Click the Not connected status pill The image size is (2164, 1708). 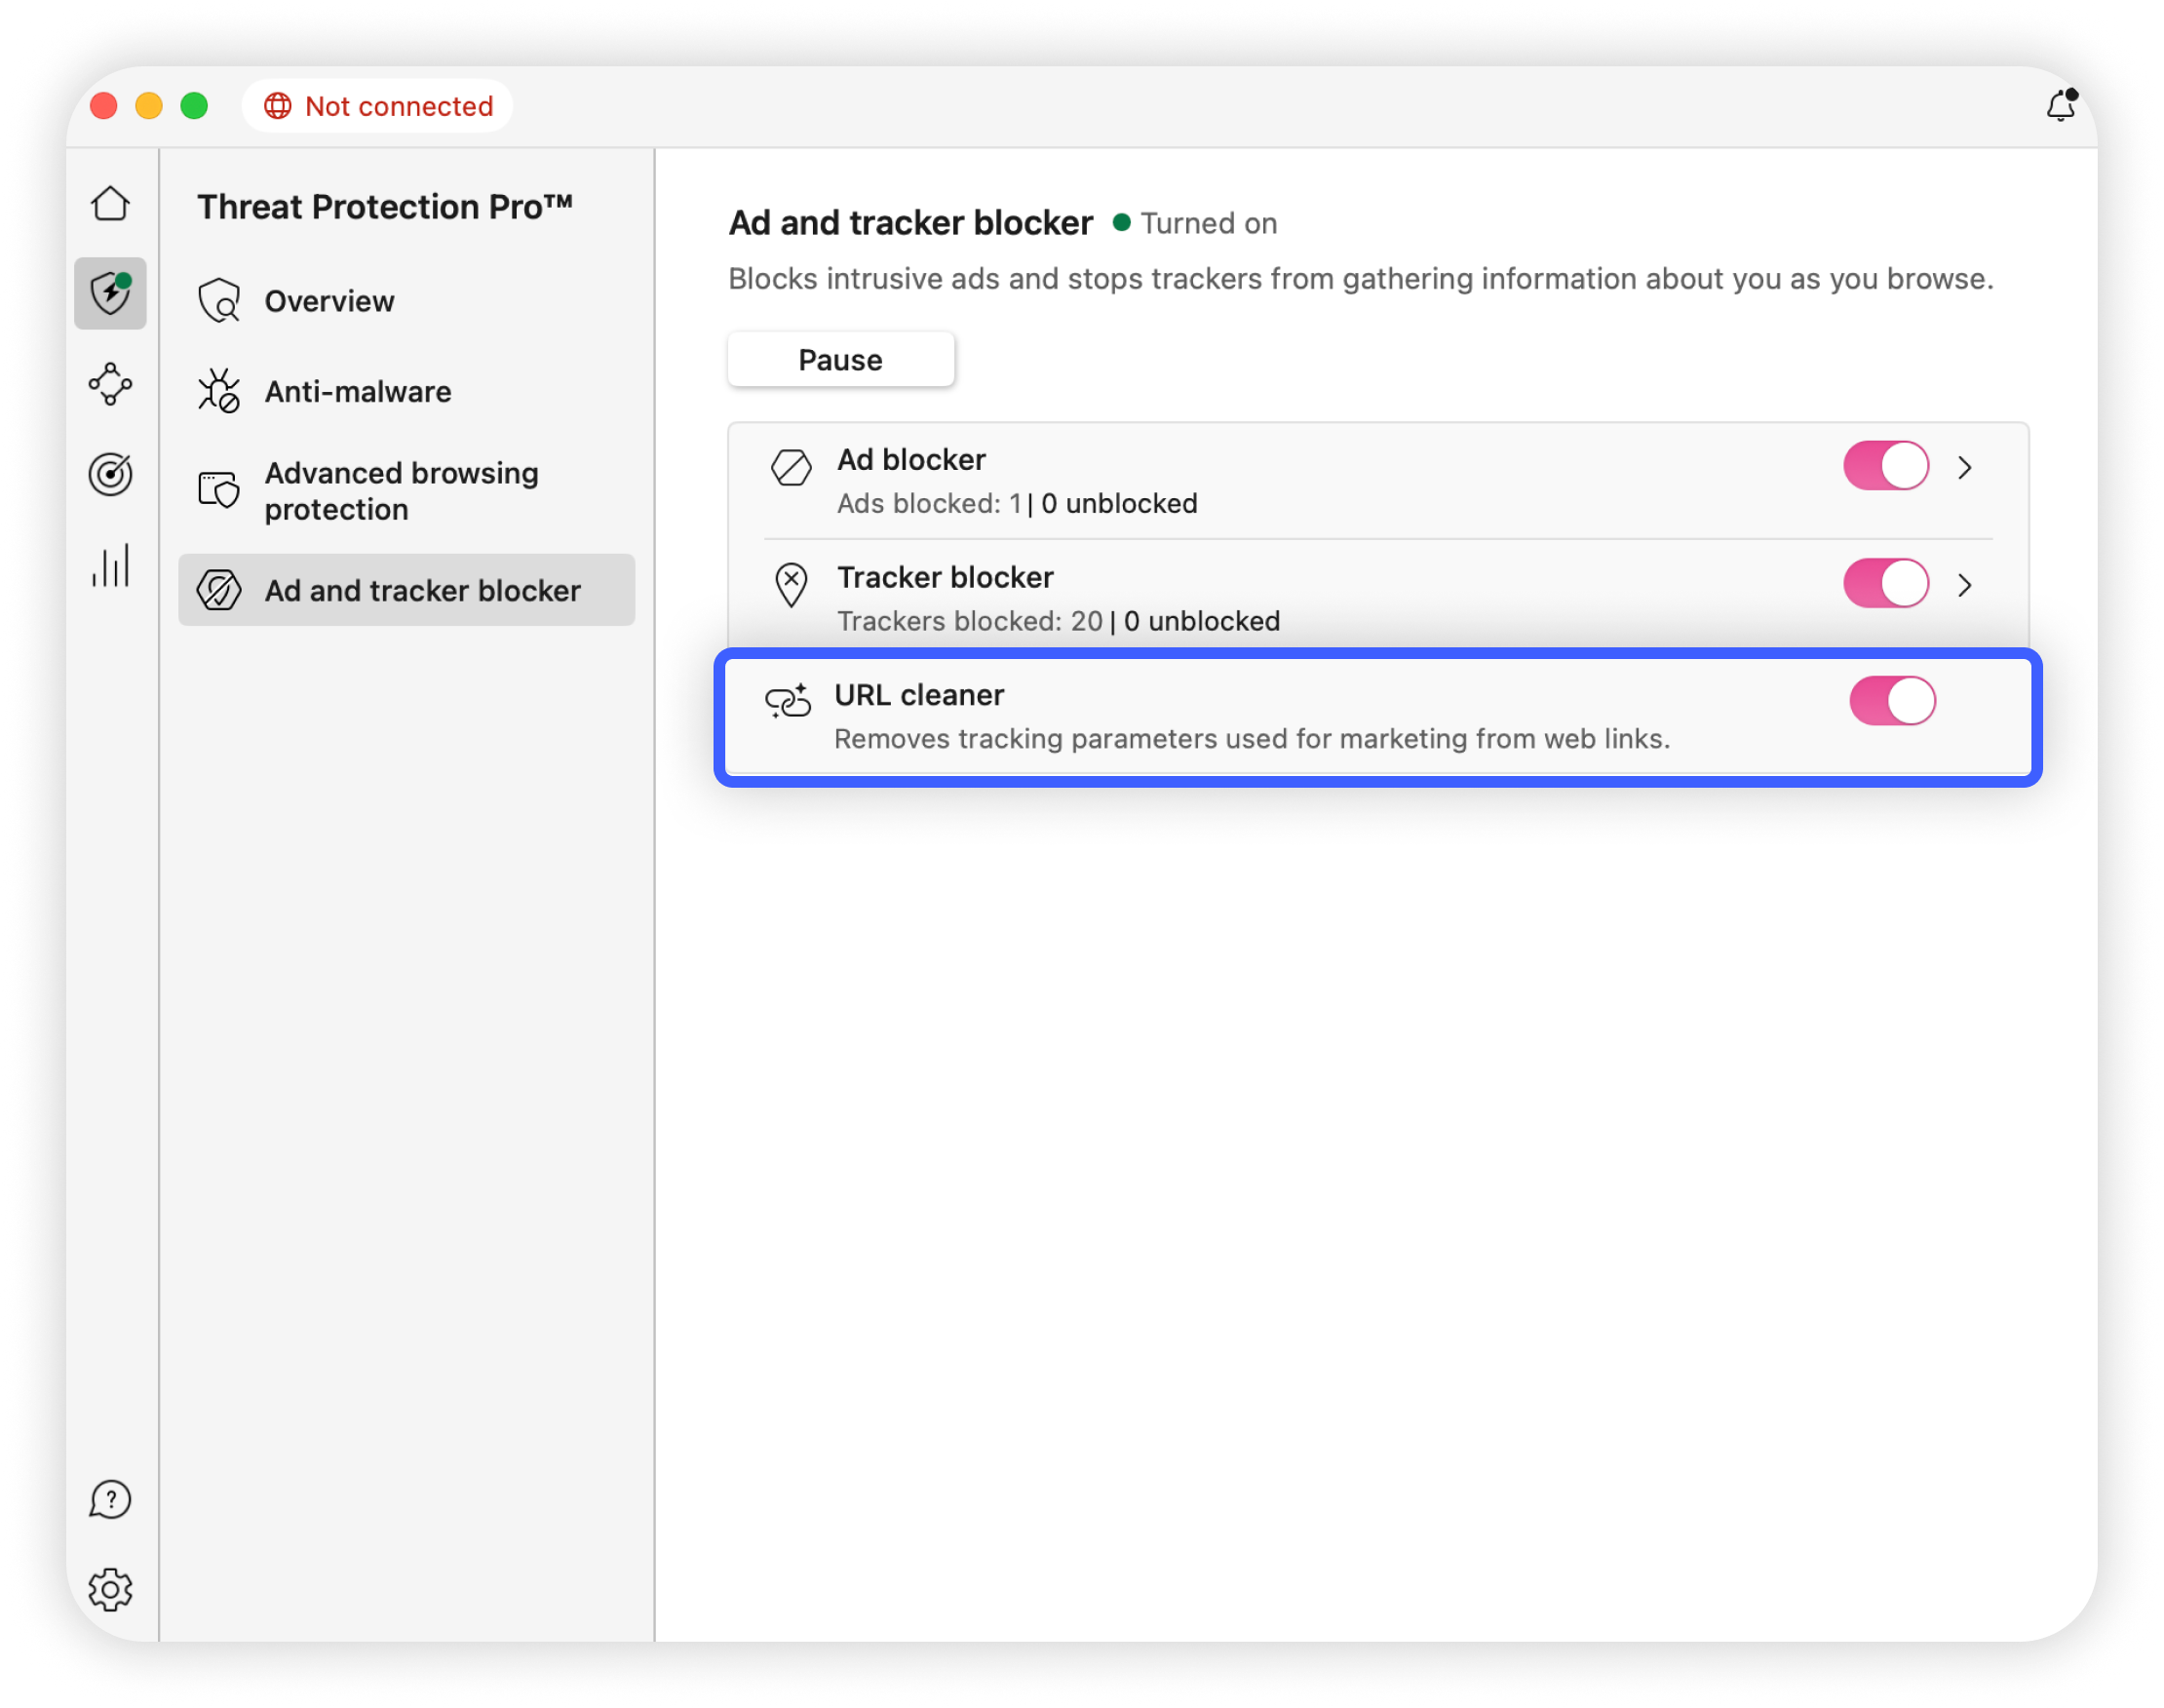pos(378,106)
